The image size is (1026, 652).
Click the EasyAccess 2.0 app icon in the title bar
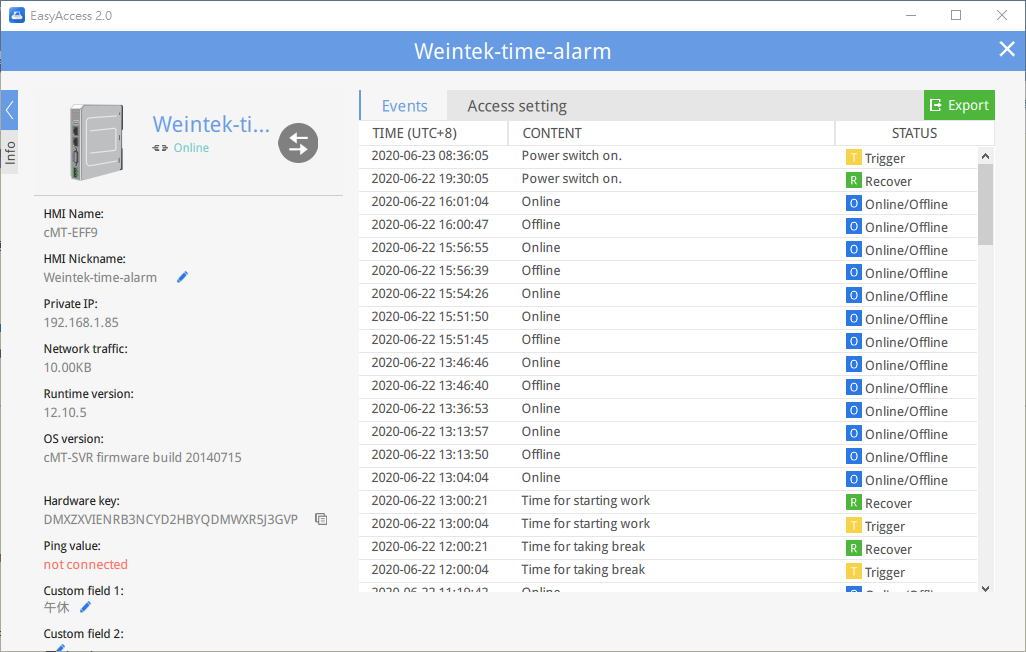coord(16,15)
